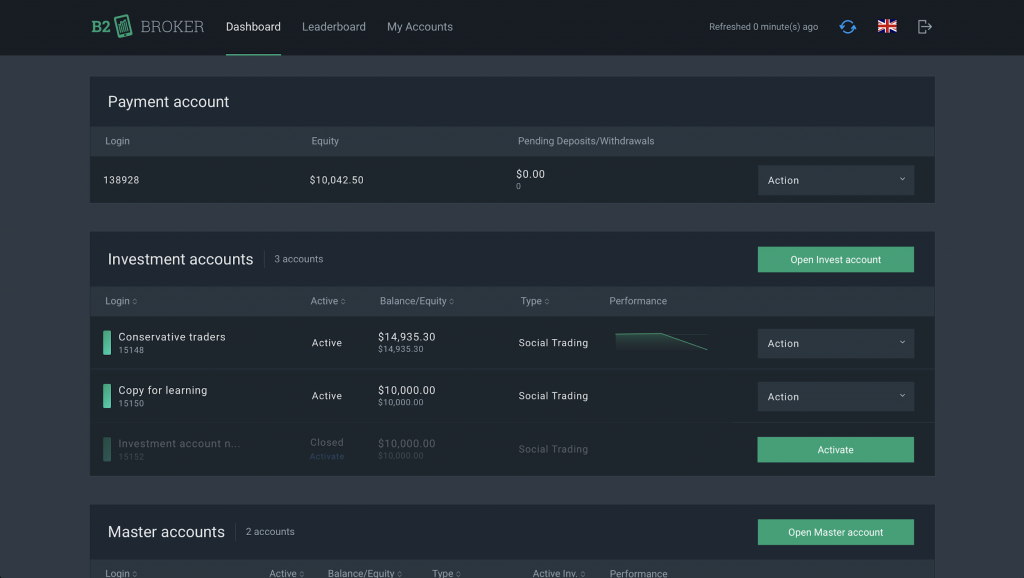Click Open Invest account button

pos(835,259)
